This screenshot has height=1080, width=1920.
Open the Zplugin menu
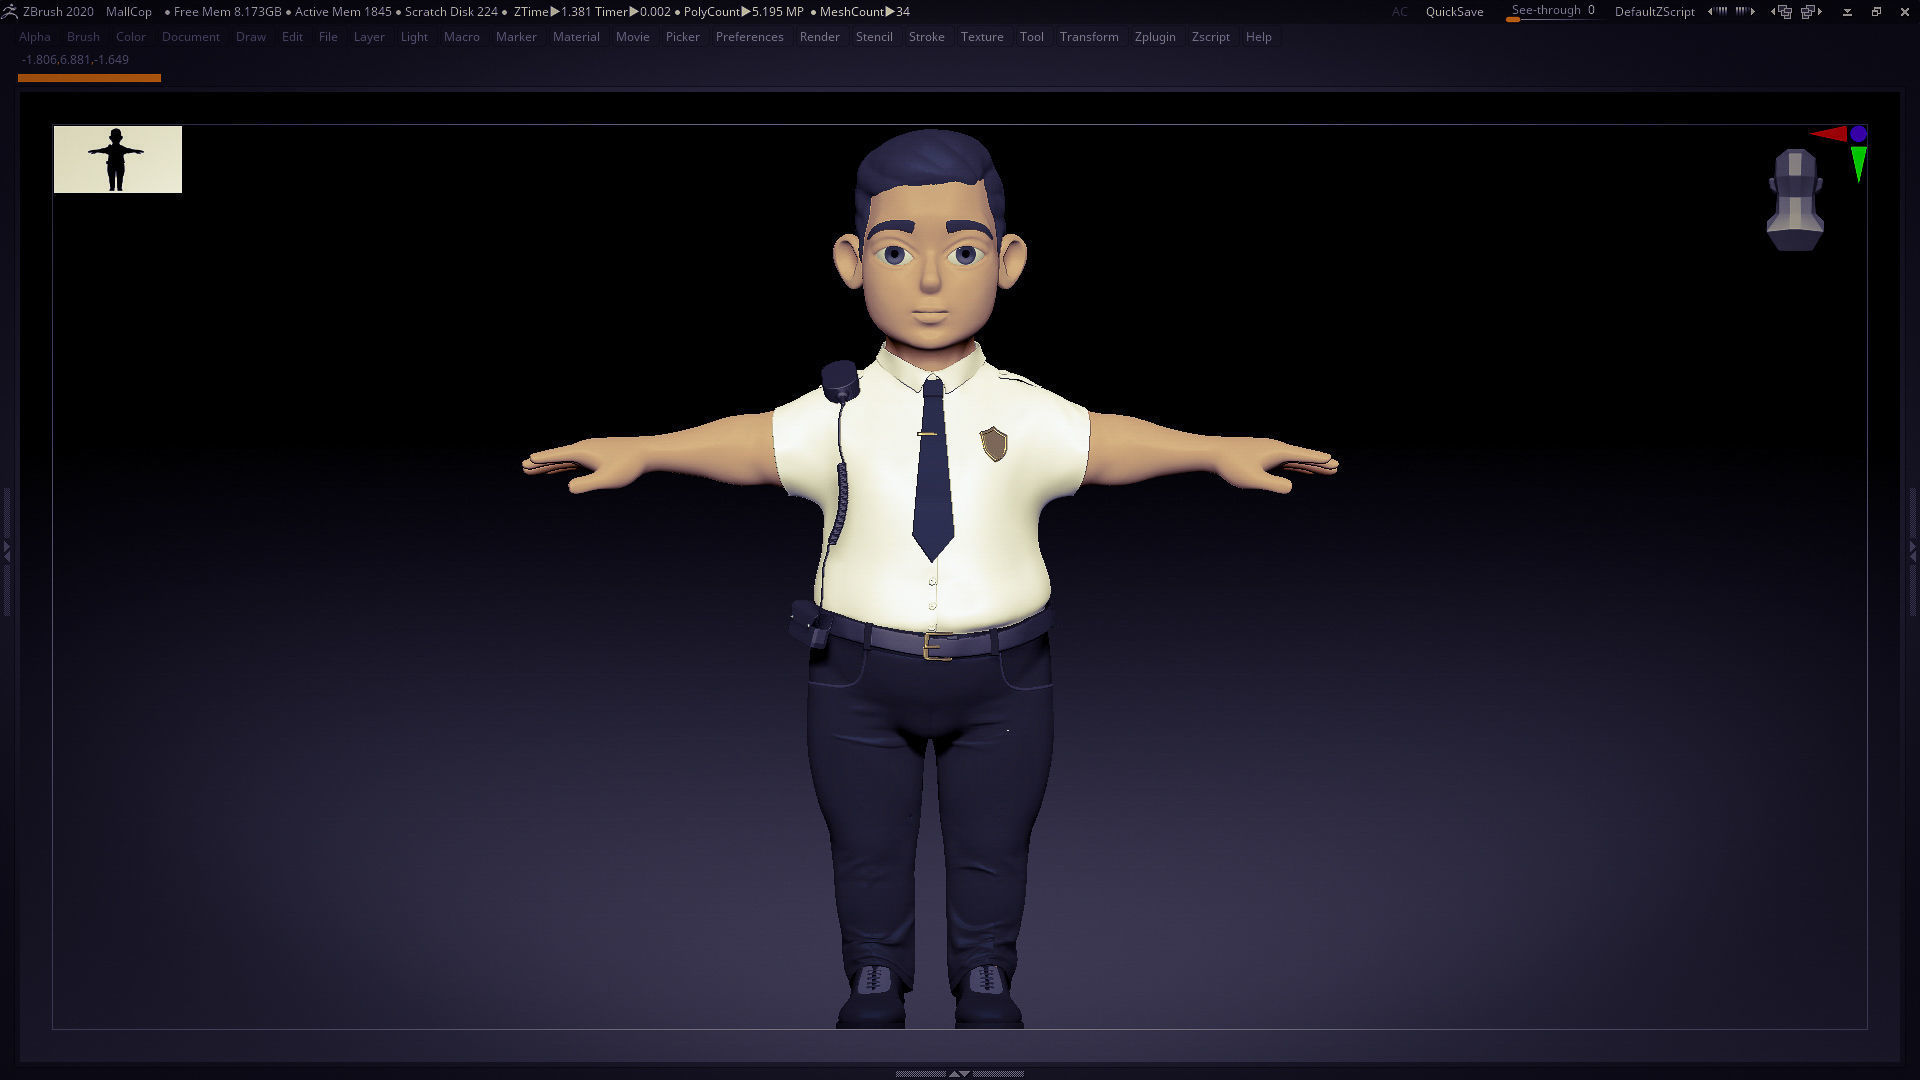tap(1155, 37)
